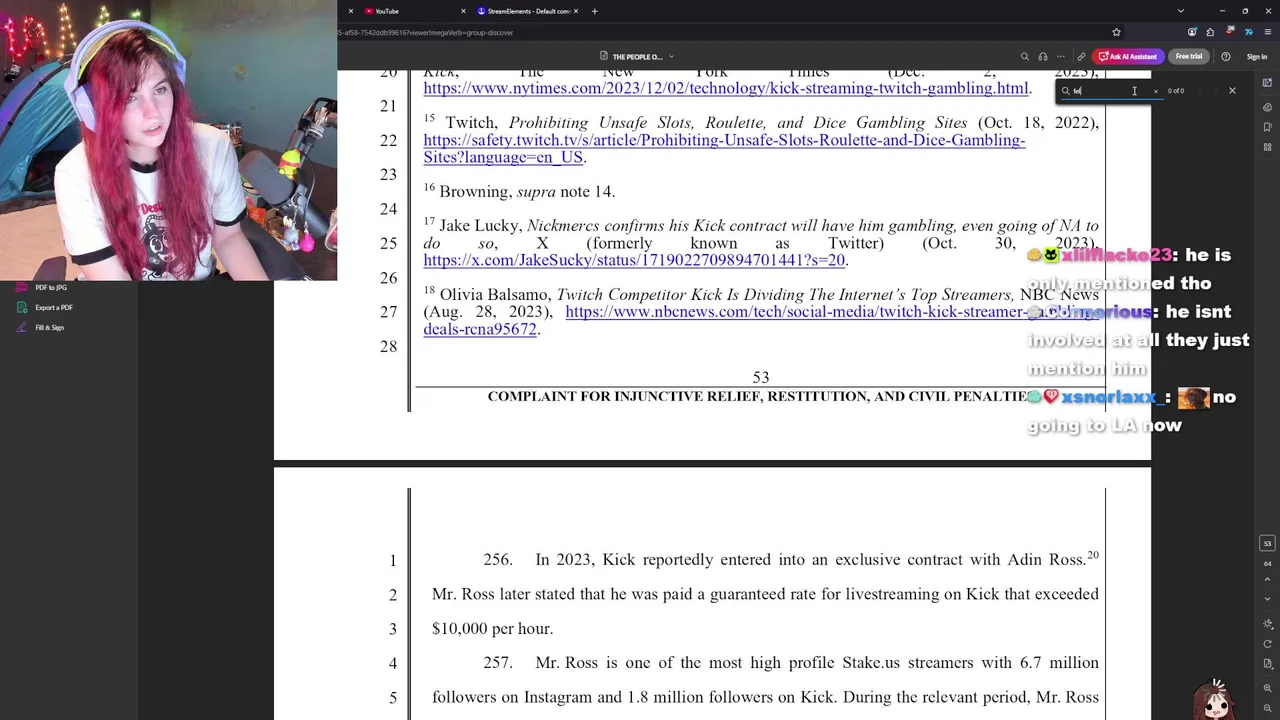The image size is (1280, 720).
Task: Zoom in with the plus magnifier icon
Action: [x=1268, y=688]
